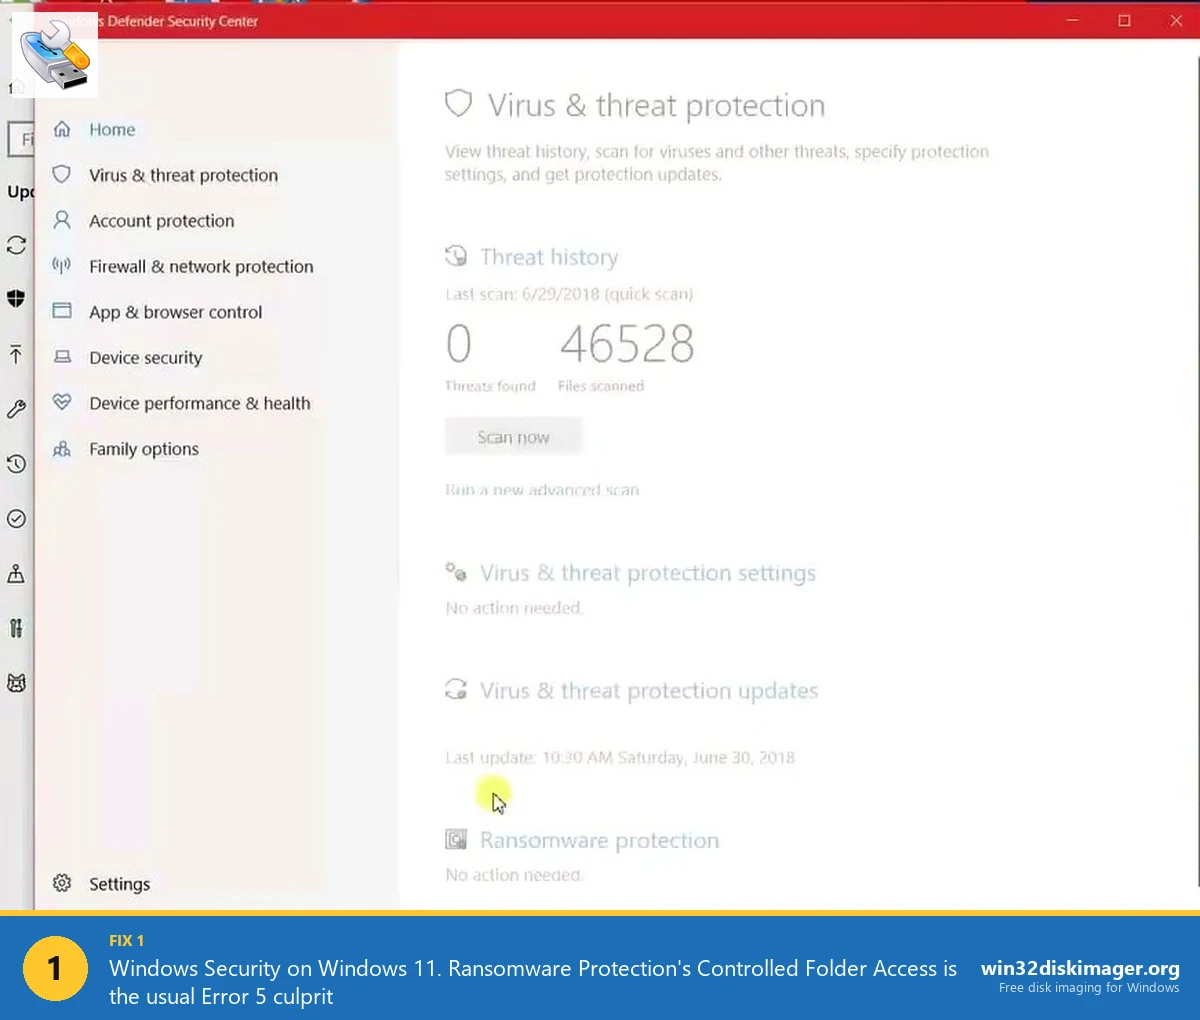Open App & browser control via its icon
This screenshot has width=1200, height=1020.
pyautogui.click(x=61, y=312)
